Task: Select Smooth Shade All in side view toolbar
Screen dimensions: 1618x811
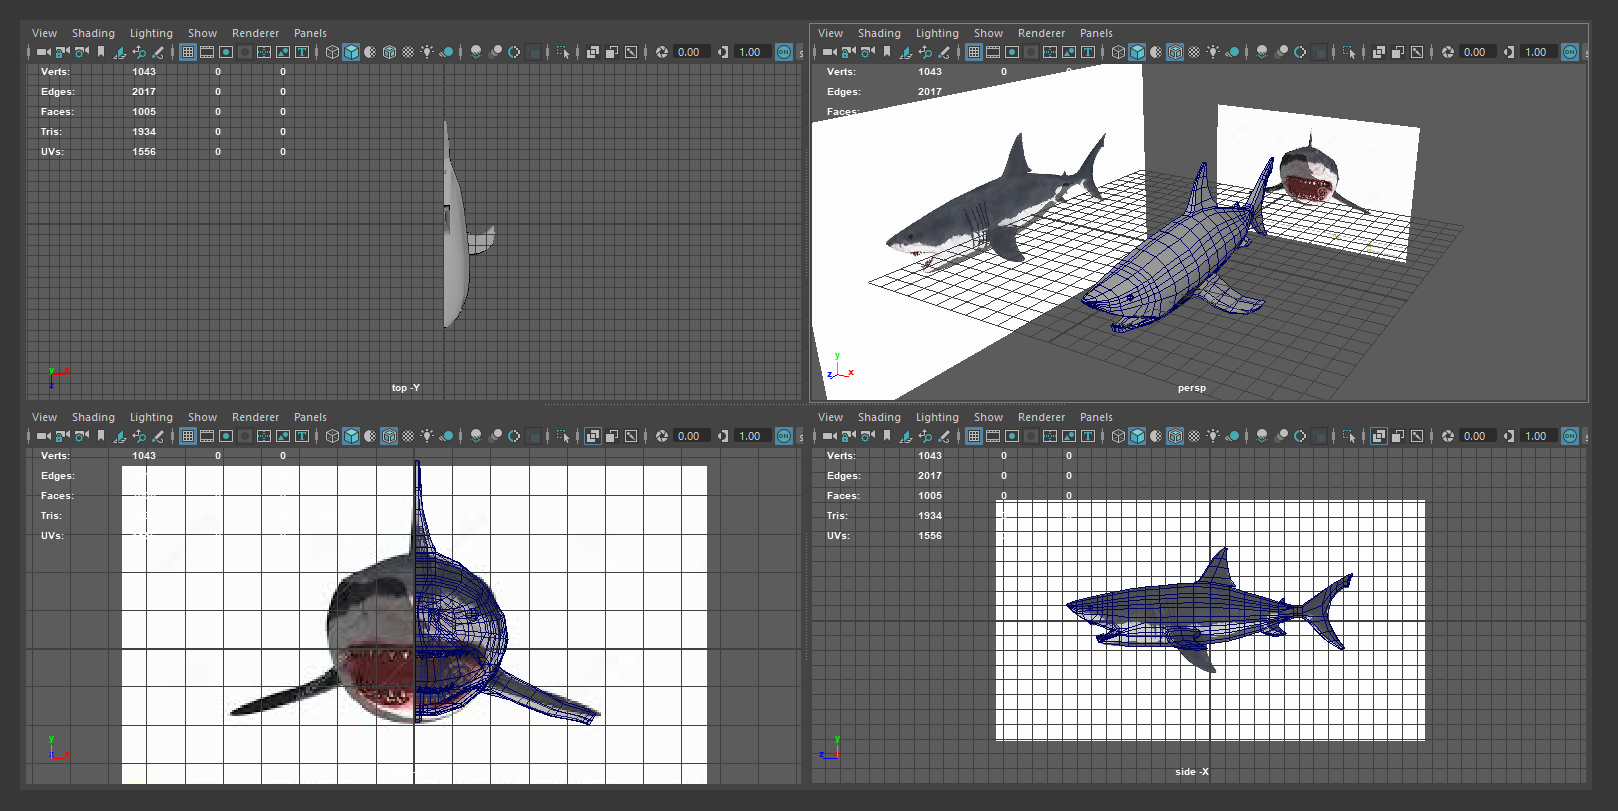Action: [x=1137, y=436]
